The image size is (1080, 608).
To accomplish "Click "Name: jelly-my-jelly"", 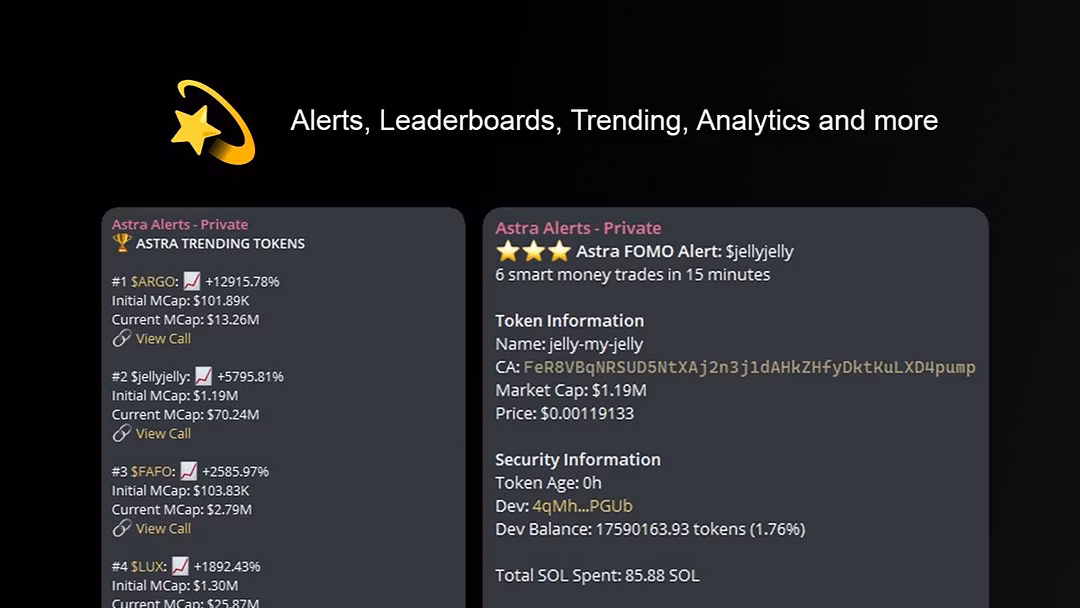I will click(569, 344).
